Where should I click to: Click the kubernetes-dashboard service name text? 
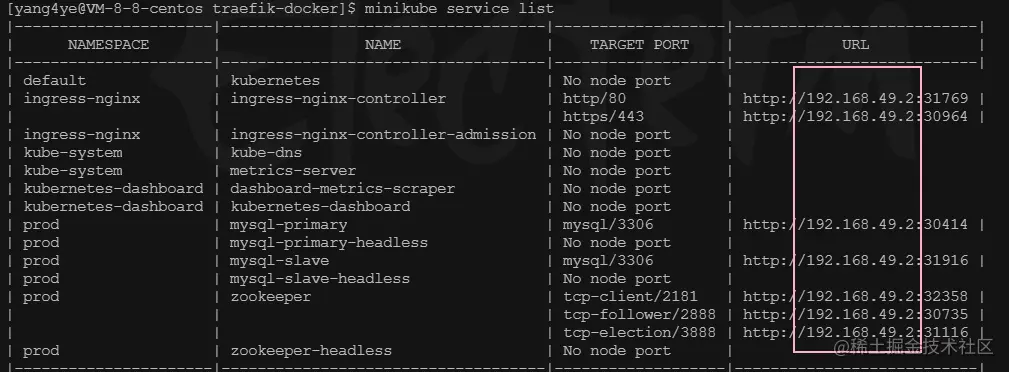320,207
